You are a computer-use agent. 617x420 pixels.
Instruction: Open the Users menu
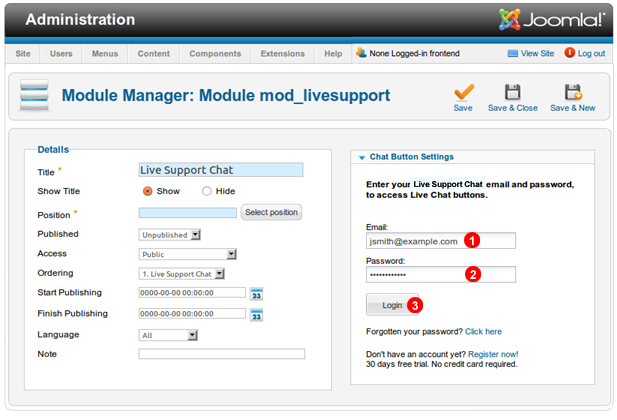click(x=61, y=54)
